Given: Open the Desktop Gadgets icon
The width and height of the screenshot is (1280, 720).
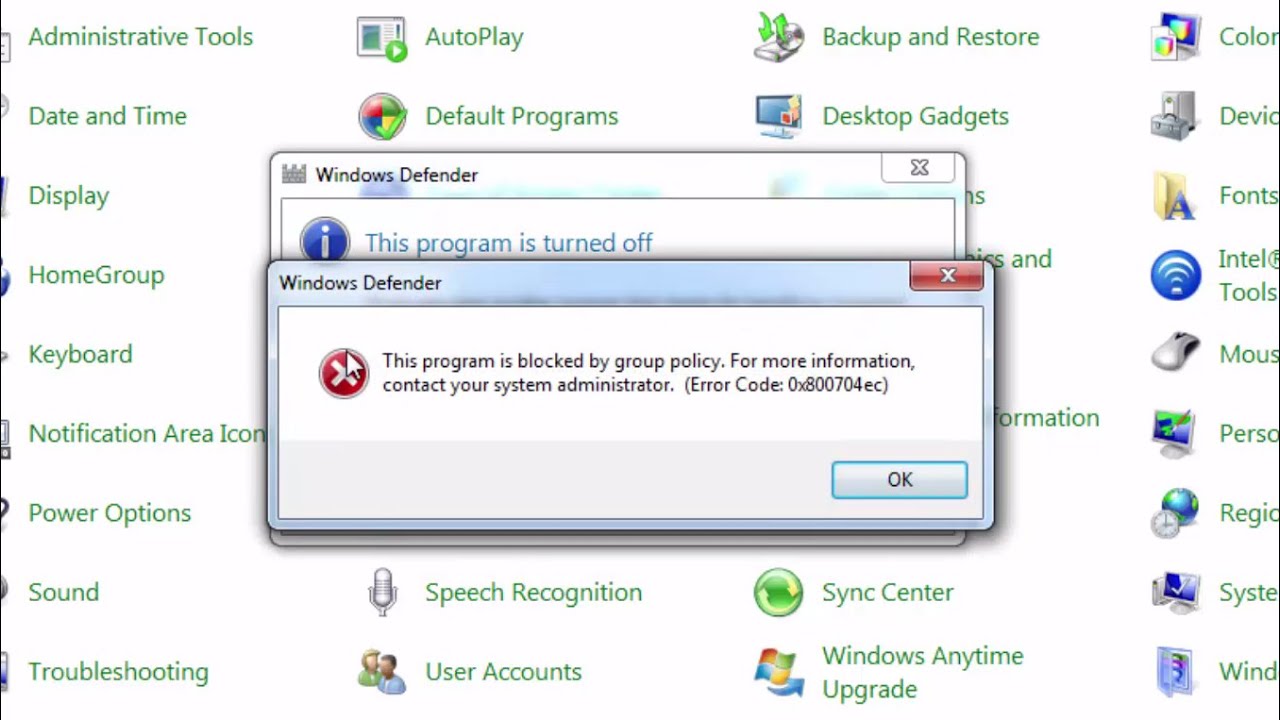Looking at the screenshot, I should point(779,116).
